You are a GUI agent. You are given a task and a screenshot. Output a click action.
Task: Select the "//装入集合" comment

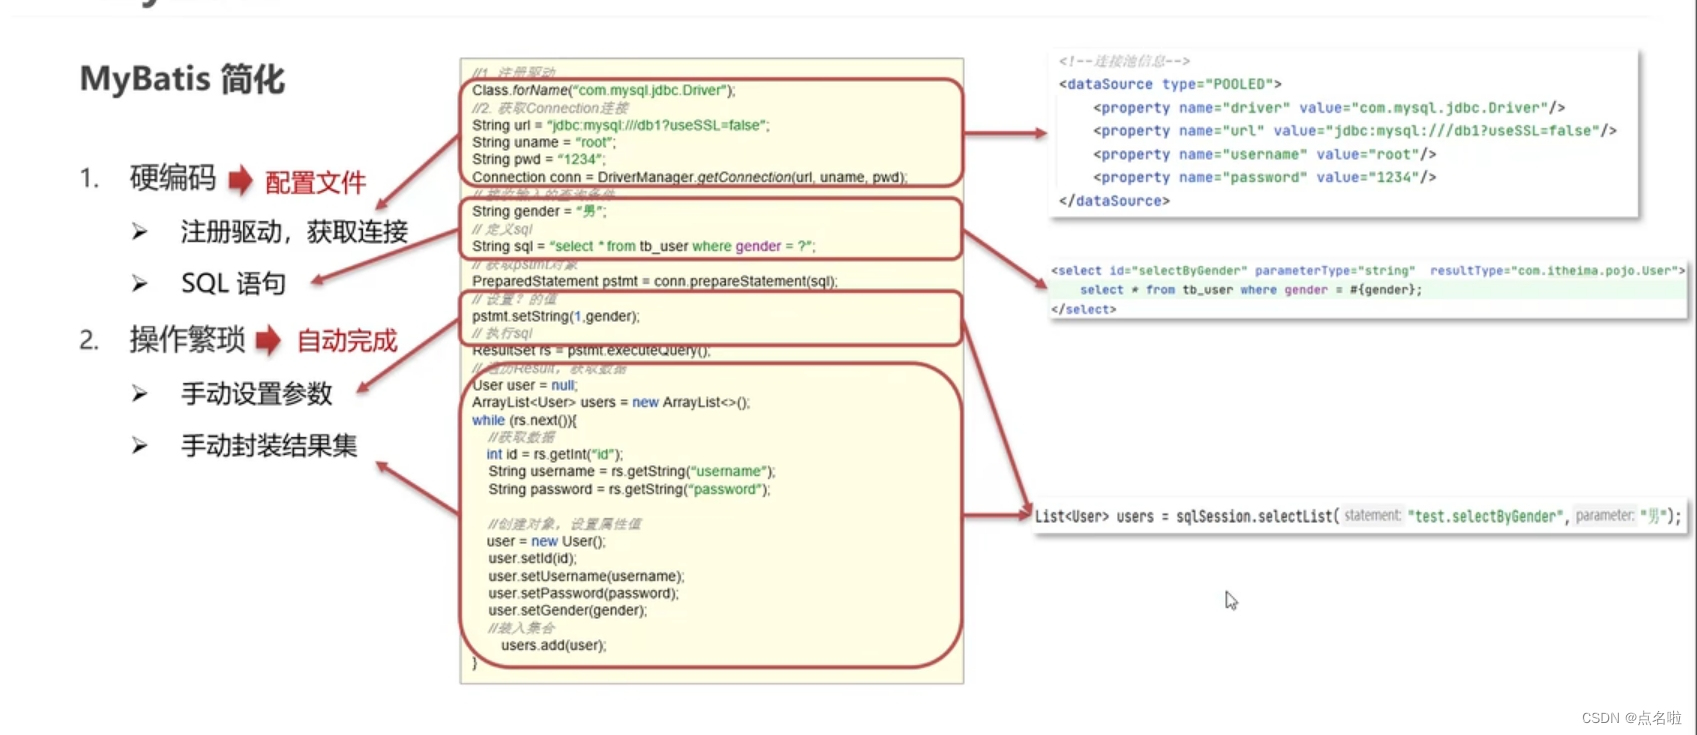point(520,628)
